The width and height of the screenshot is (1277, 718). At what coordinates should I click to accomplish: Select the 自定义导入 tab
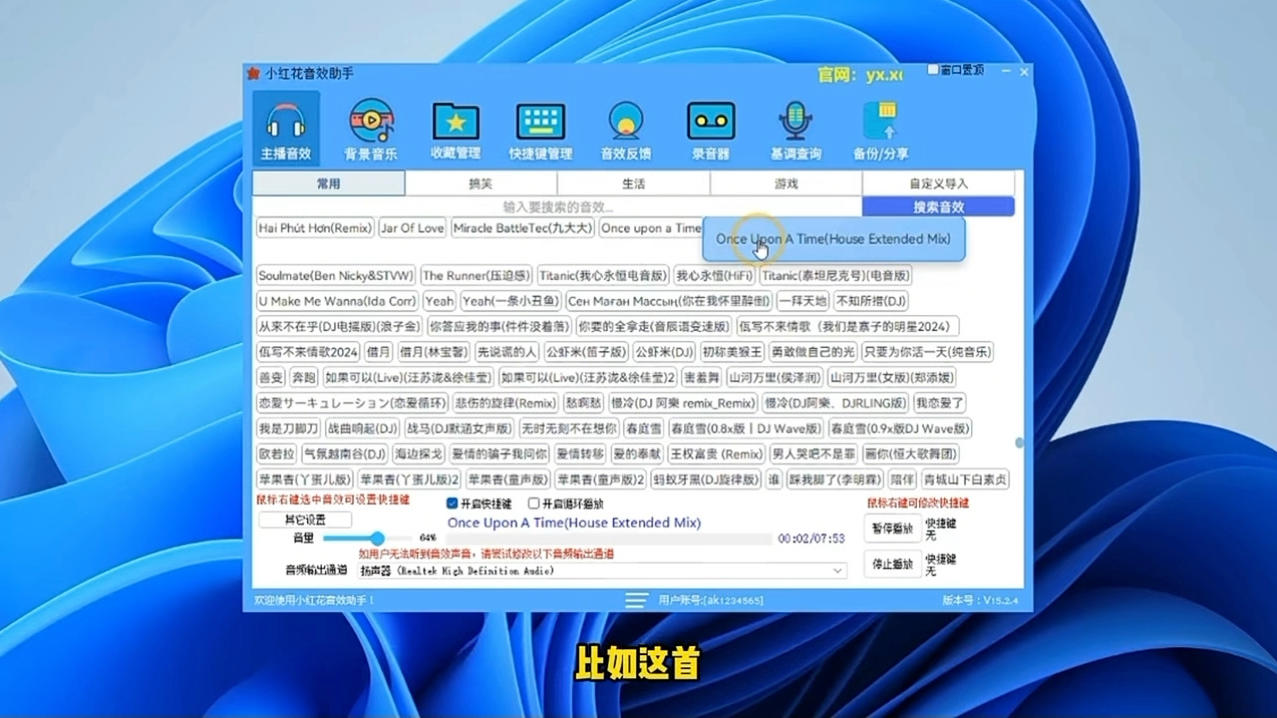pos(938,184)
